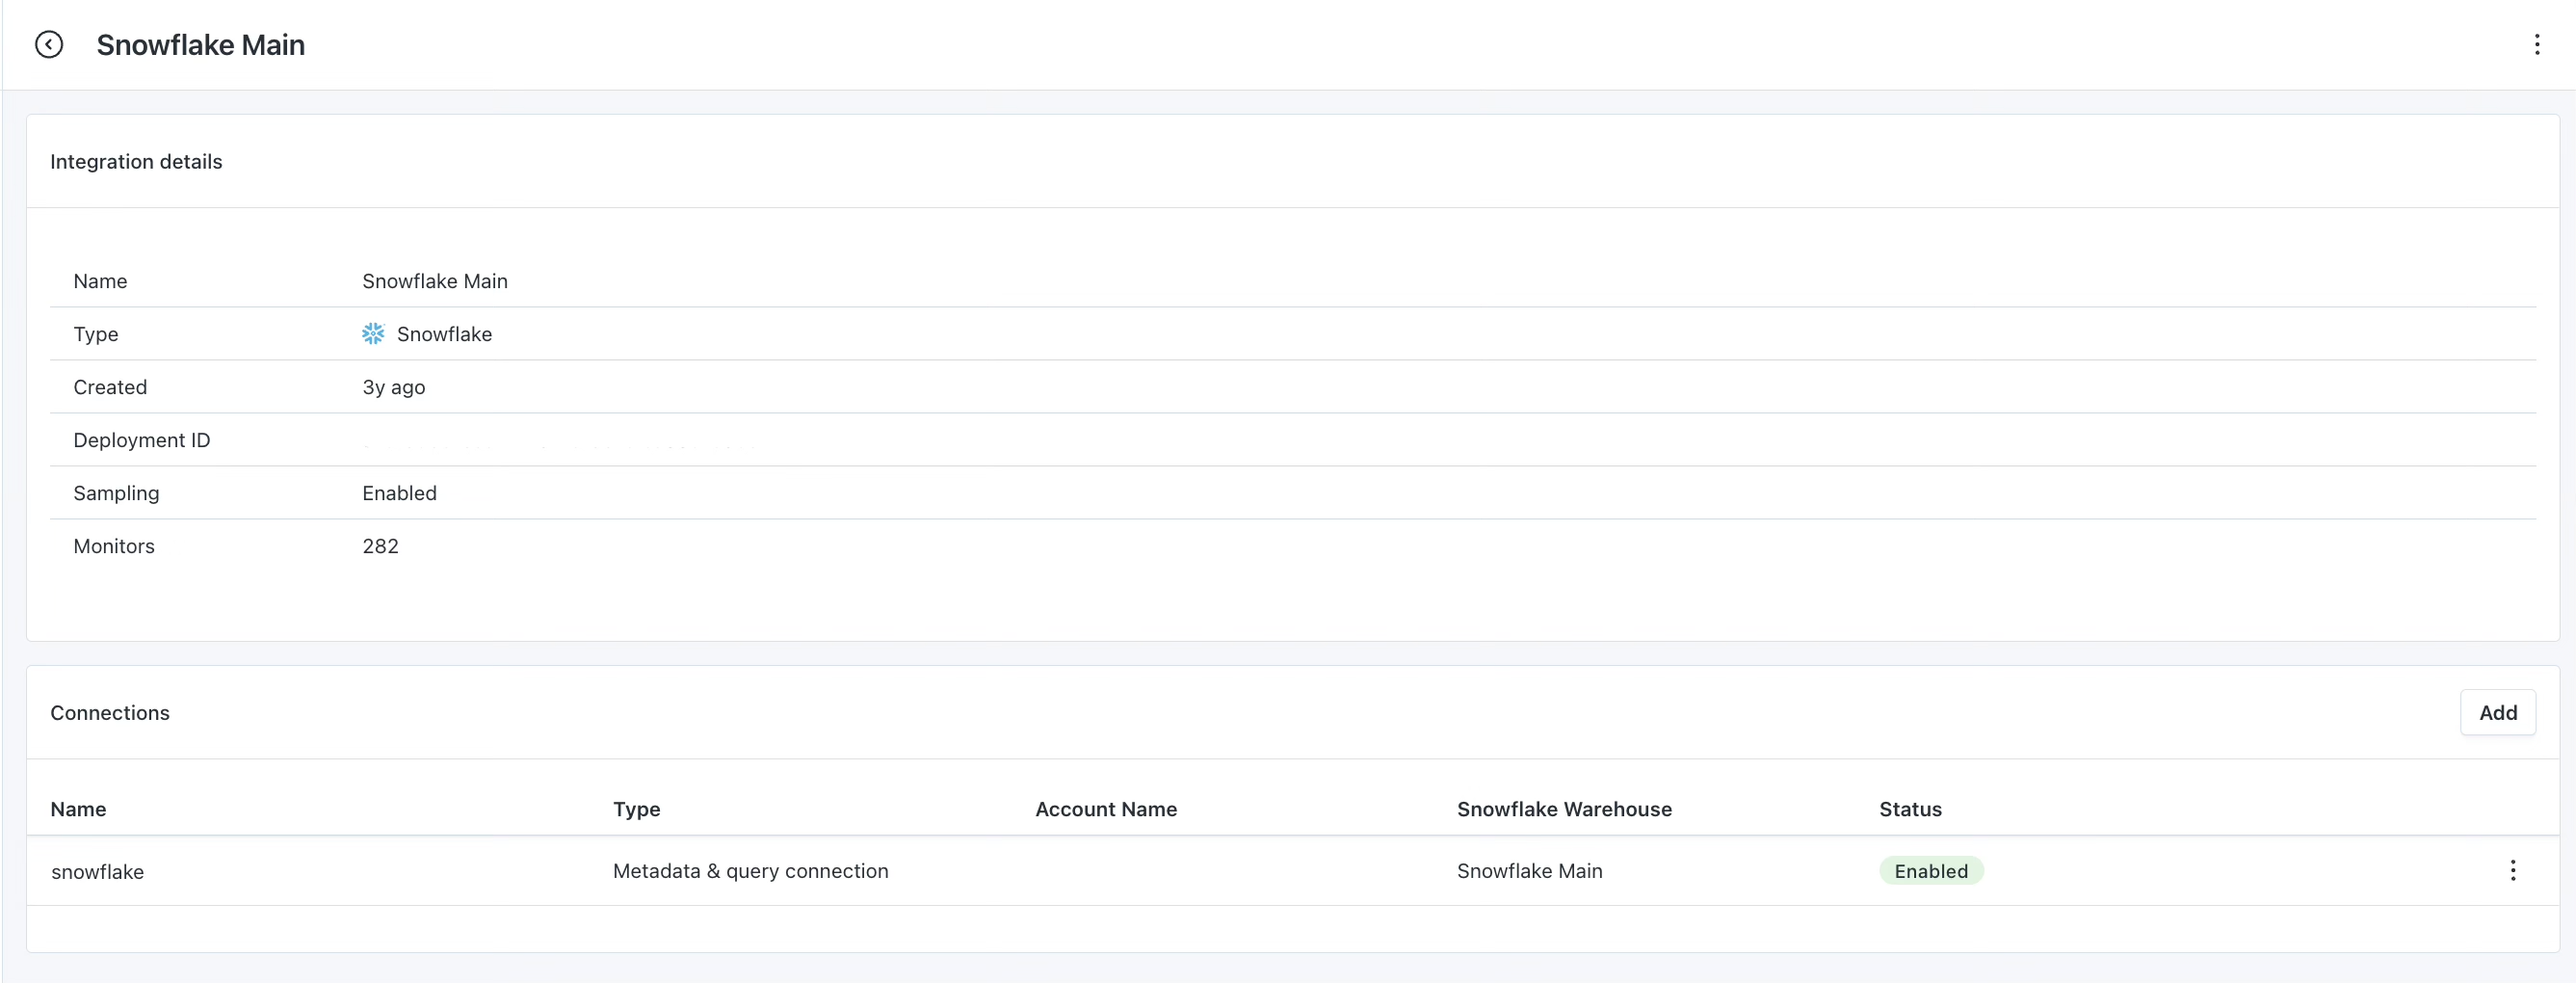Viewport: 2576px width, 983px height.
Task: Open the snowflake connection row actions menu
Action: pyautogui.click(x=2512, y=871)
